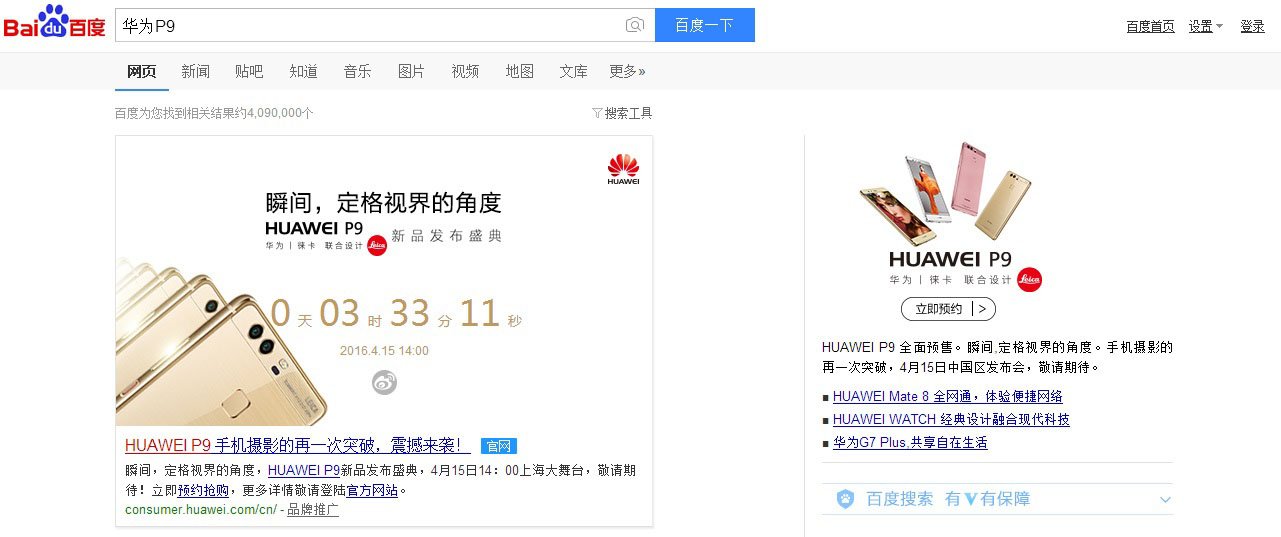Open the HUAWEI P9 手机摄影 headline link
The height and width of the screenshot is (537, 1281).
[x=297, y=445]
